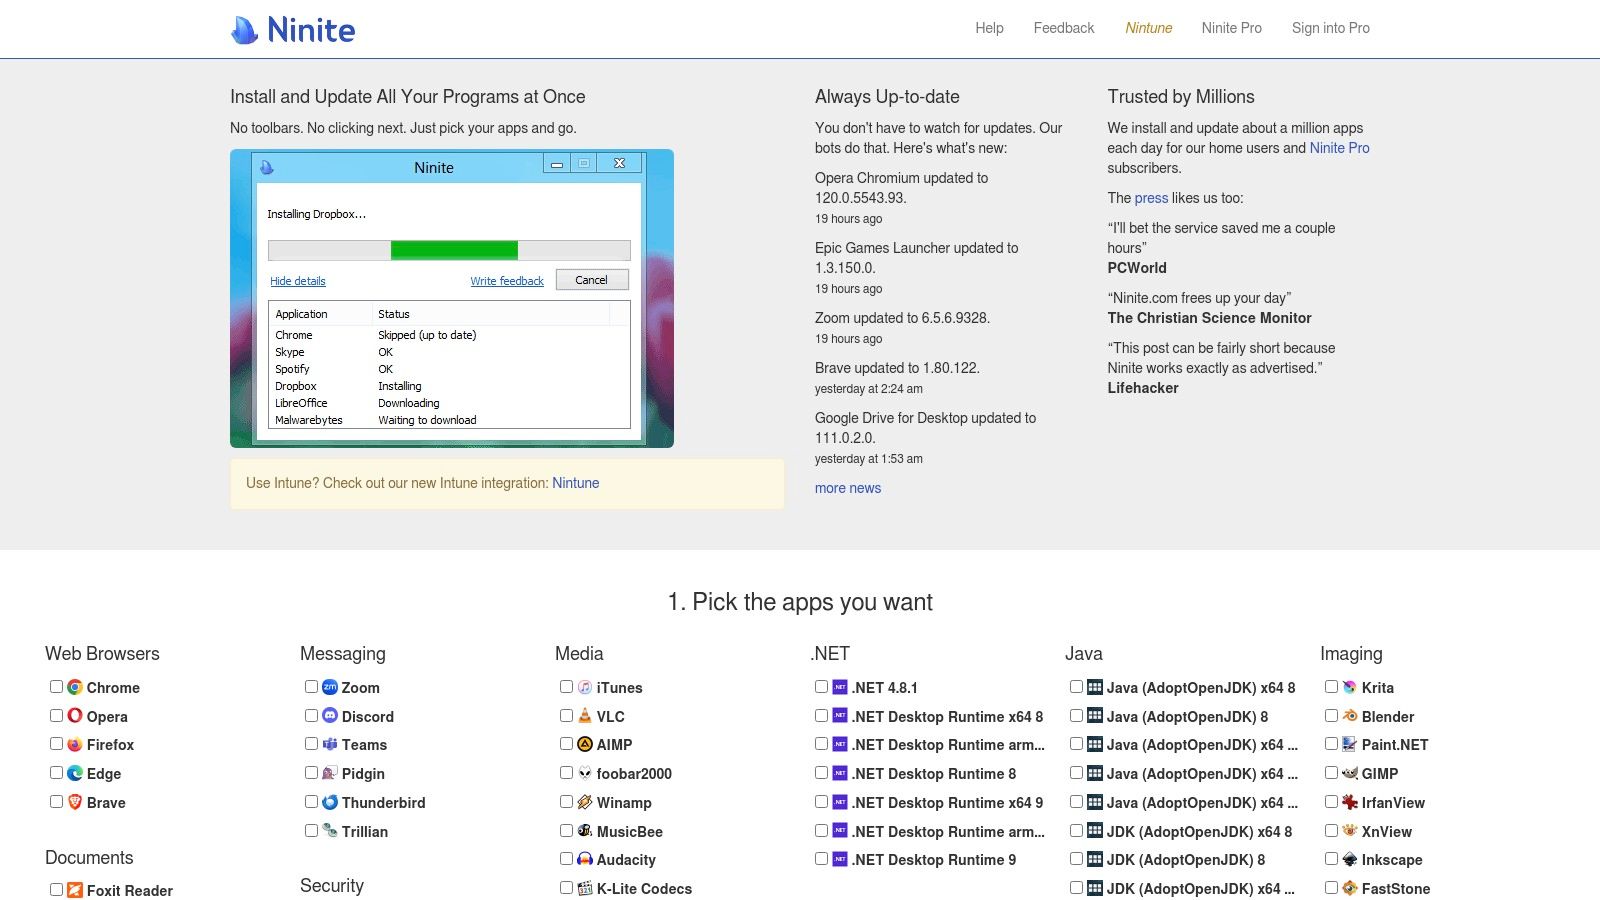1600x900 pixels.
Task: Click the iTunes music icon
Action: pos(585,687)
